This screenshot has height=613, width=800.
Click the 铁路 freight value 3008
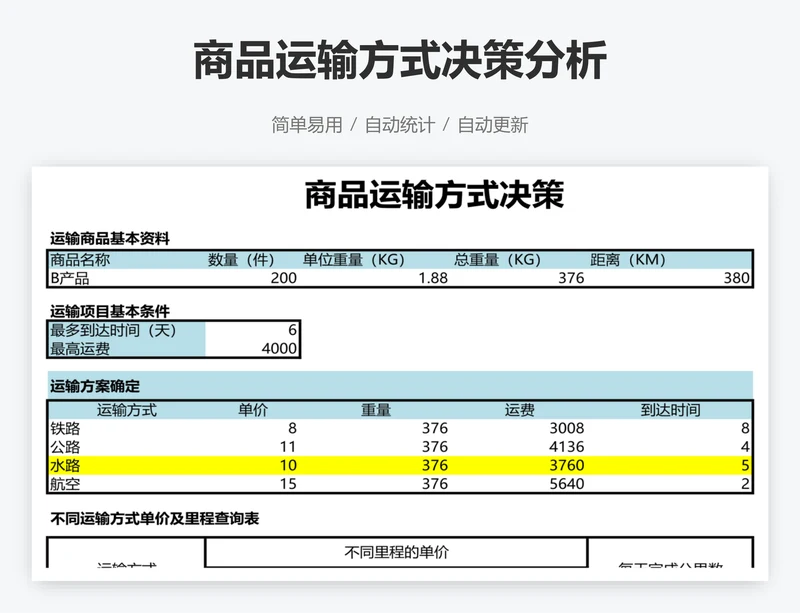tap(567, 428)
